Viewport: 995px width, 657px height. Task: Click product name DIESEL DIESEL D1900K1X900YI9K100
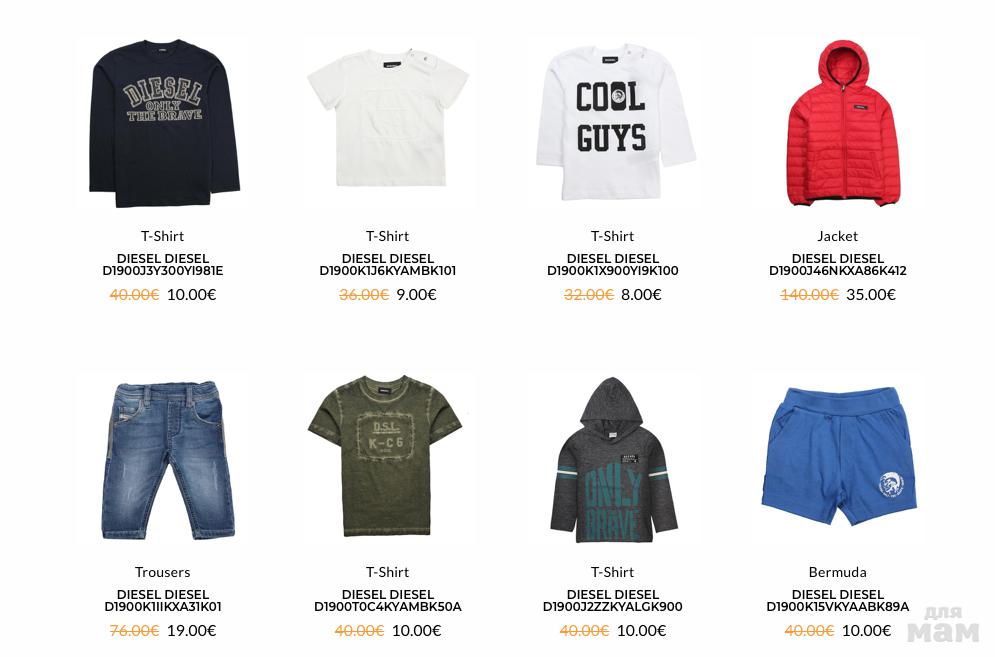tap(612, 265)
